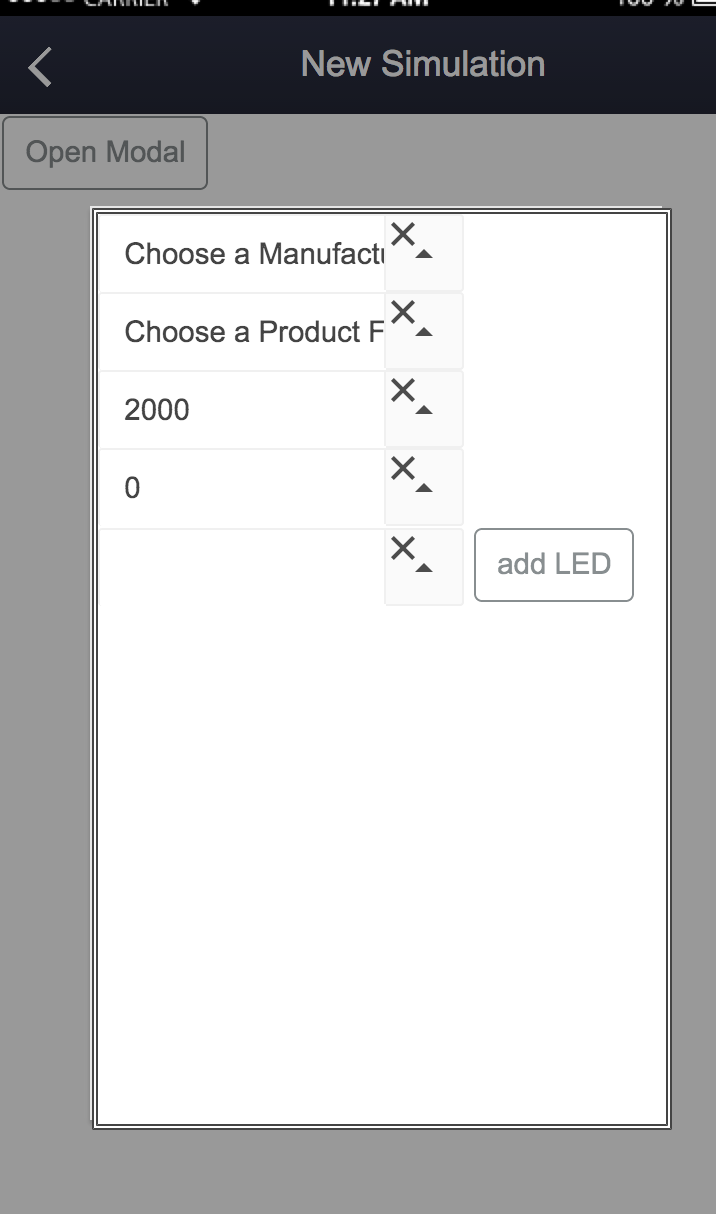Clear the 2000 value with X
The image size is (716, 1214).
[403, 391]
